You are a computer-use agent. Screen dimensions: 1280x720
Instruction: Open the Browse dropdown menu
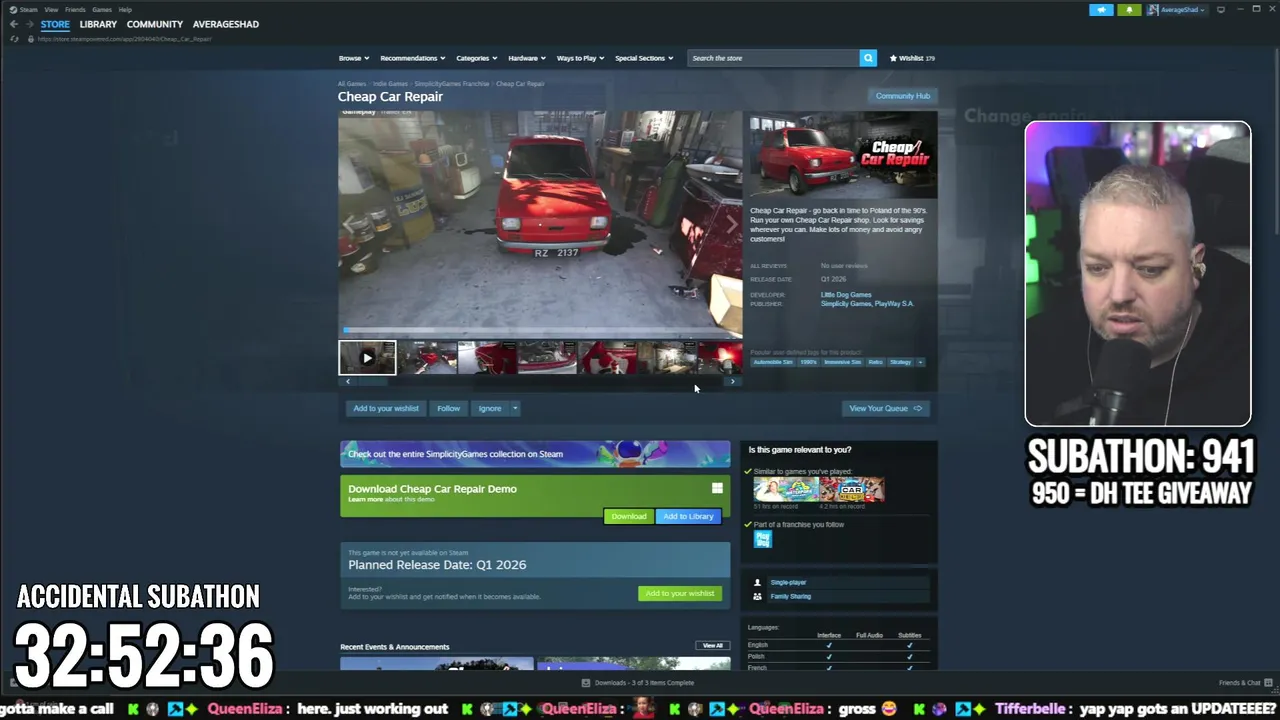(x=353, y=58)
